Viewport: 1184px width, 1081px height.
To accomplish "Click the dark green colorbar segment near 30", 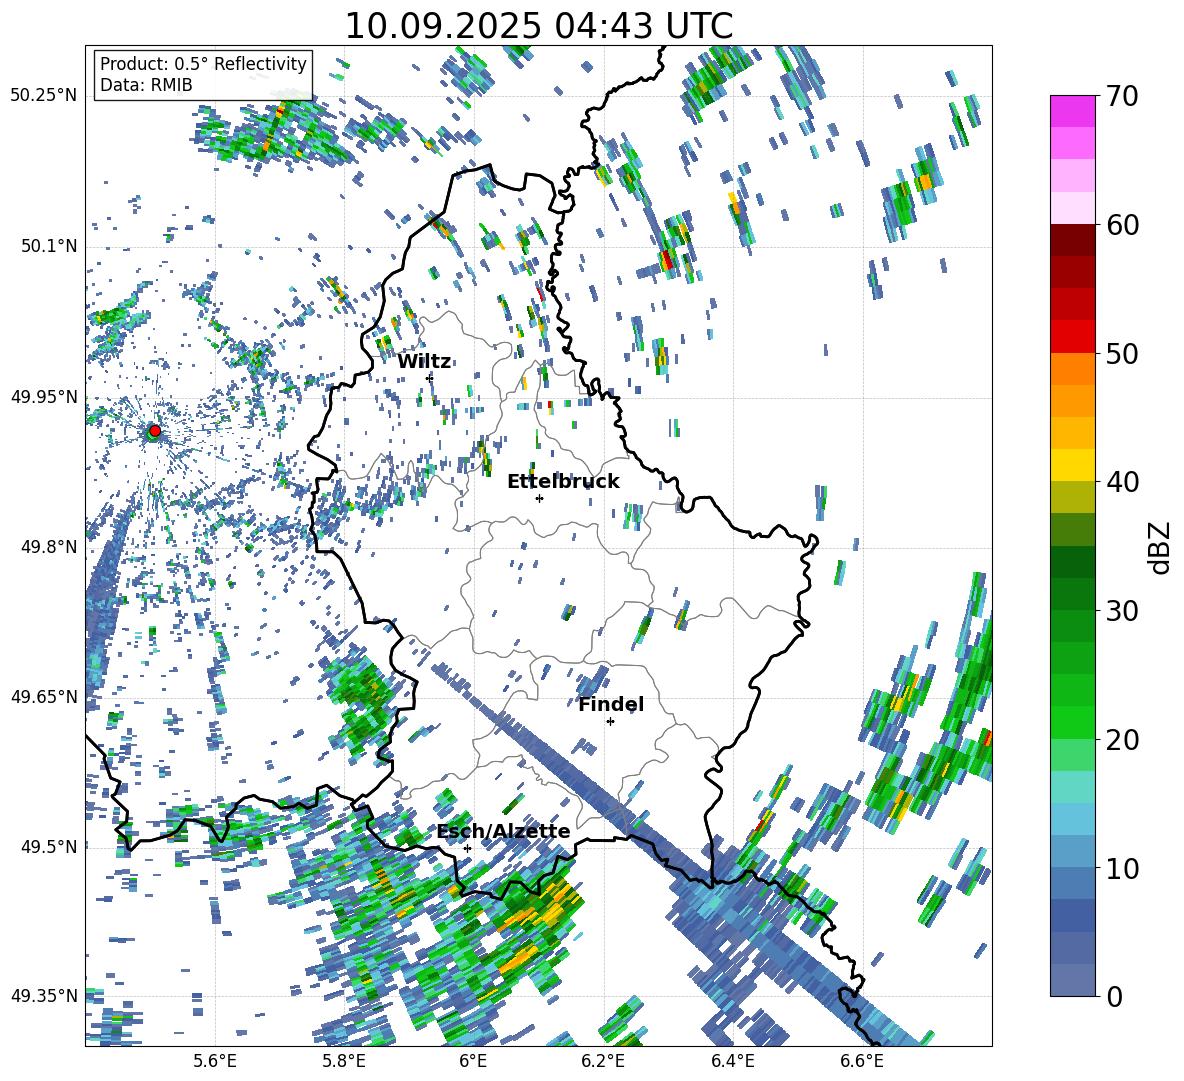I will coord(1072,594).
